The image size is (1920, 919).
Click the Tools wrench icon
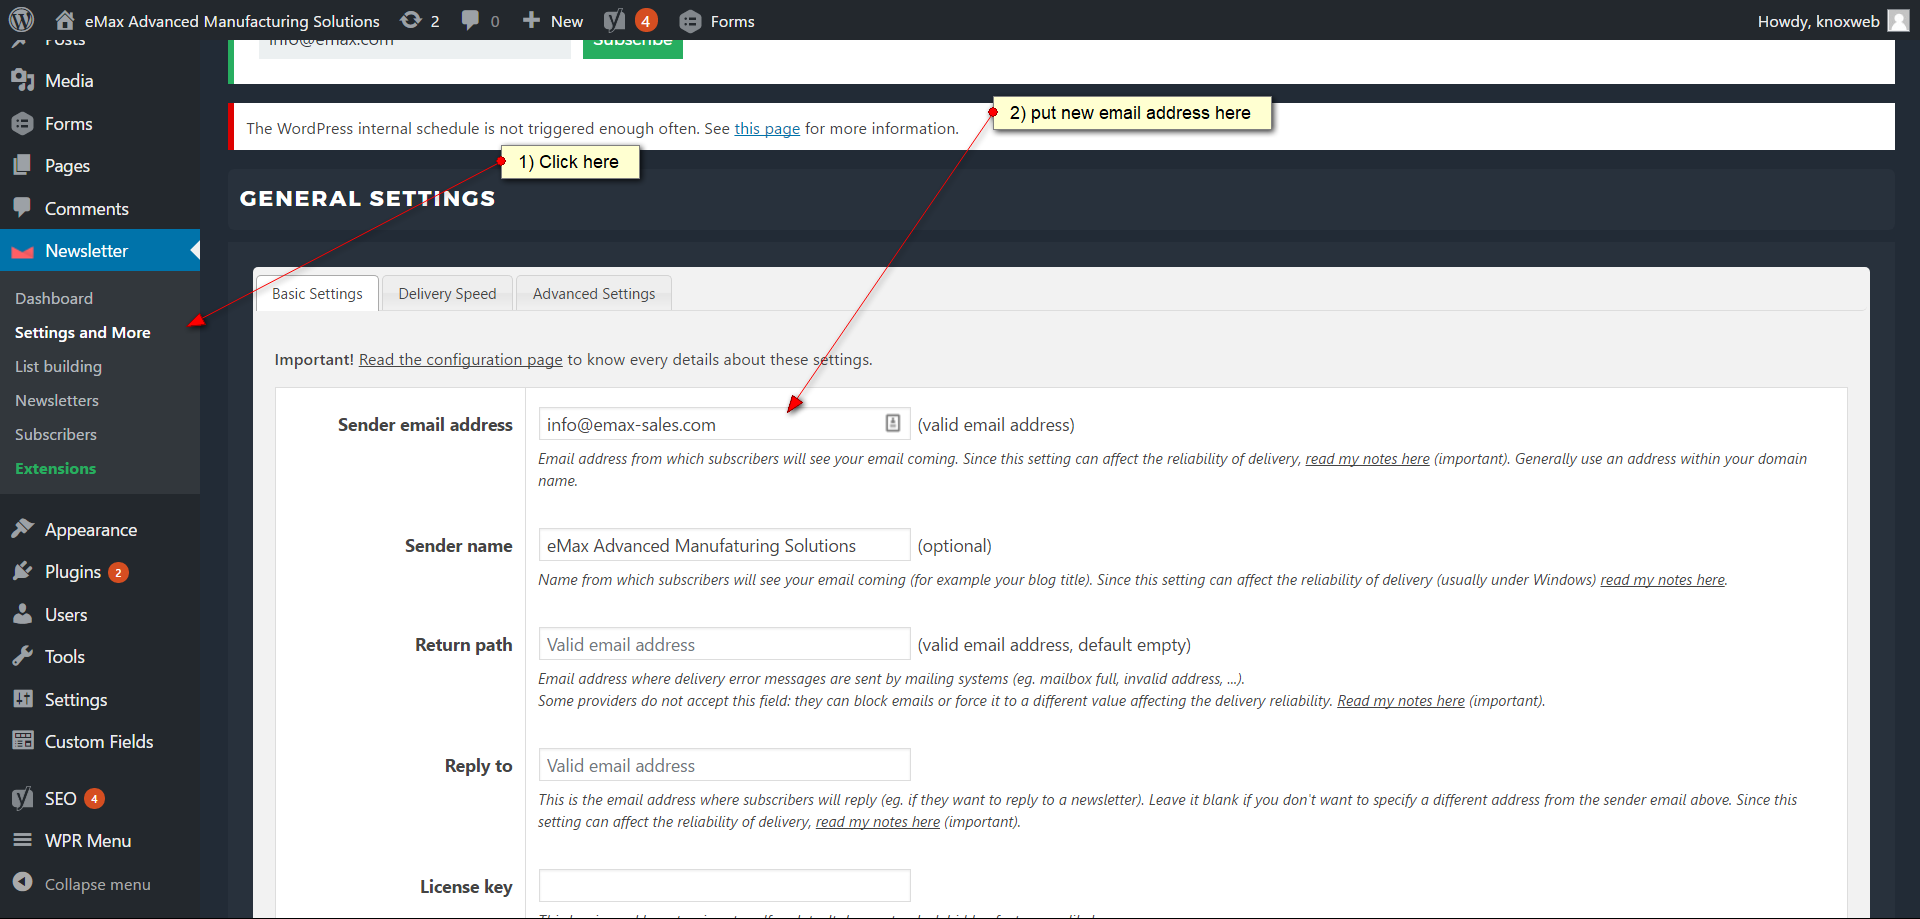22,656
